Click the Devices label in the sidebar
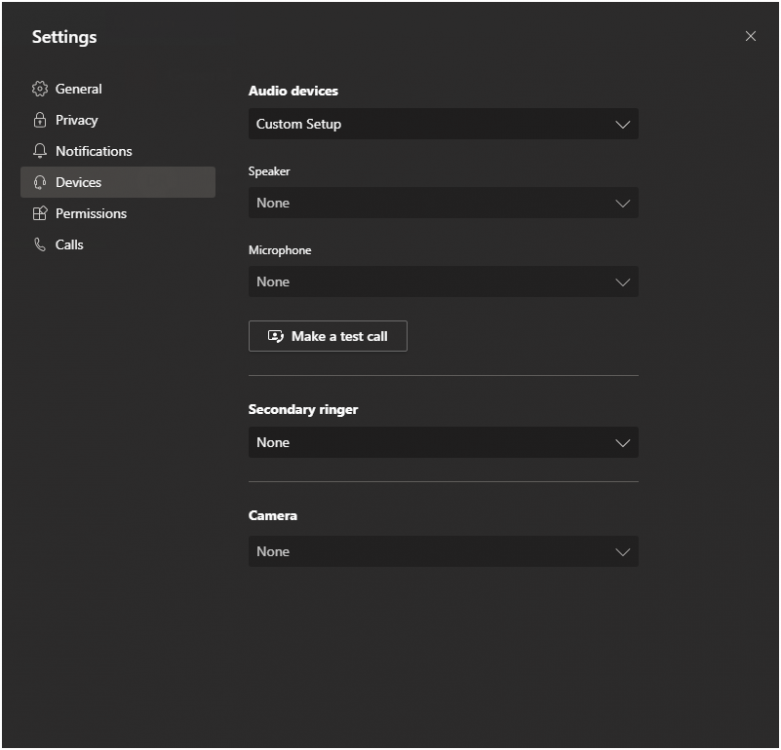The height and width of the screenshot is (750, 781). click(x=78, y=182)
